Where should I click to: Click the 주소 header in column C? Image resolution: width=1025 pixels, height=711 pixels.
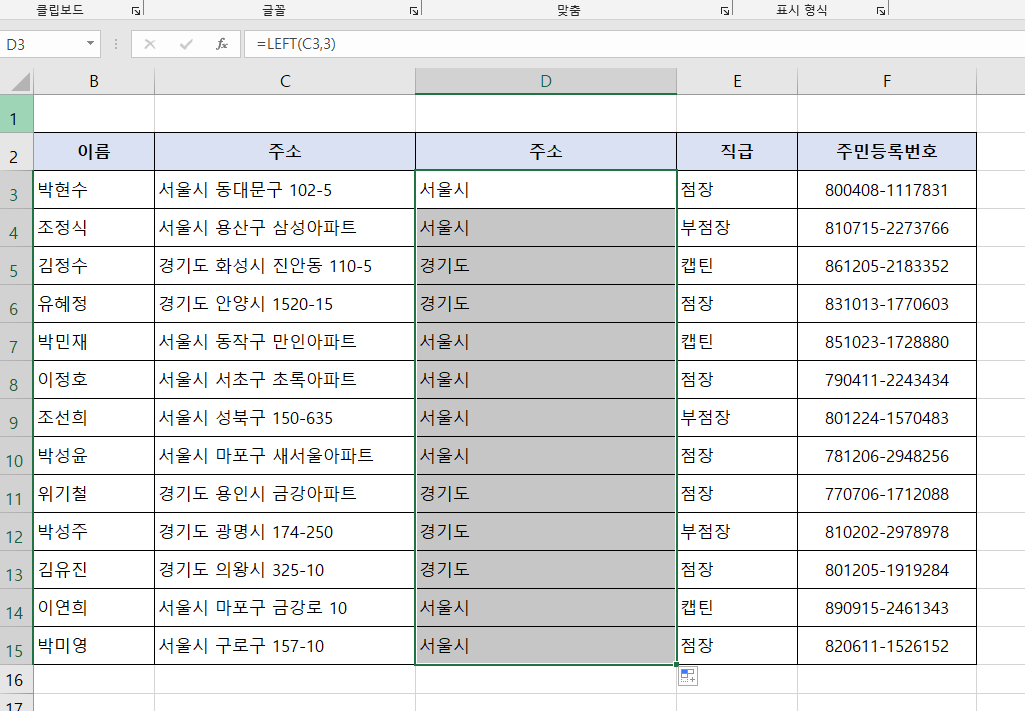tap(285, 152)
